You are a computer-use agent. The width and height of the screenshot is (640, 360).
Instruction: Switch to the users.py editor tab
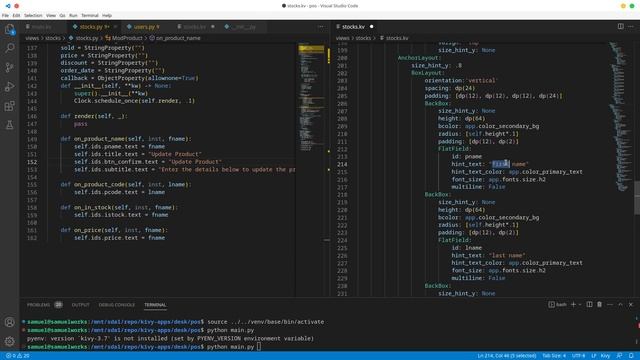pyautogui.click(x=143, y=27)
